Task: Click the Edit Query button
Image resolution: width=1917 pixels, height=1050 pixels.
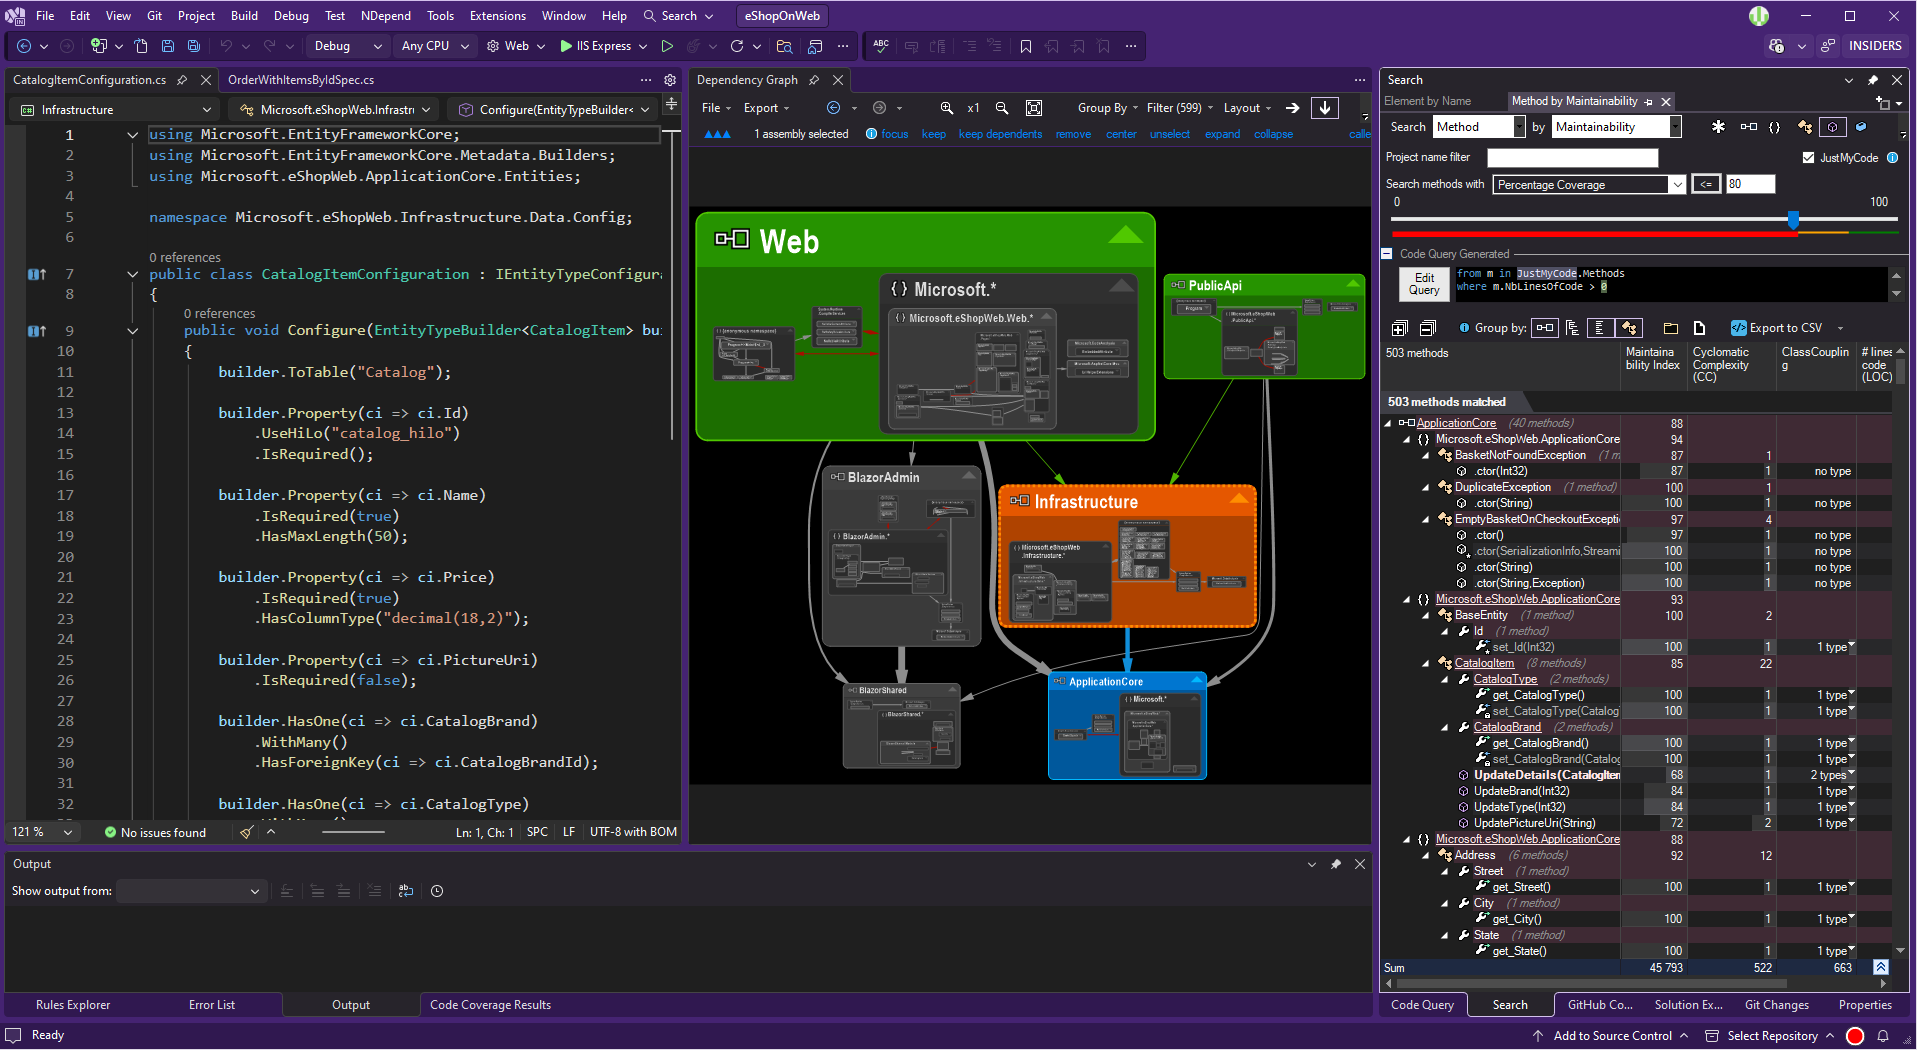Action: click(x=1424, y=284)
